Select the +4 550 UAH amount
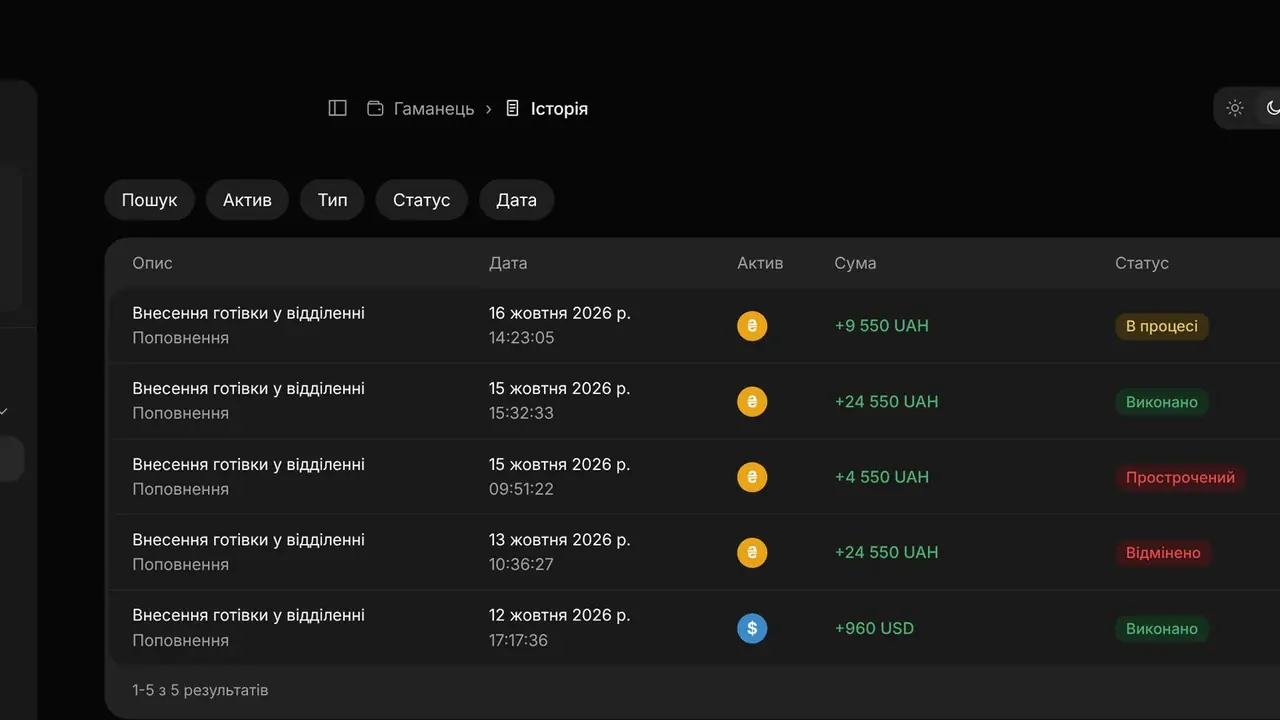 [x=882, y=477]
